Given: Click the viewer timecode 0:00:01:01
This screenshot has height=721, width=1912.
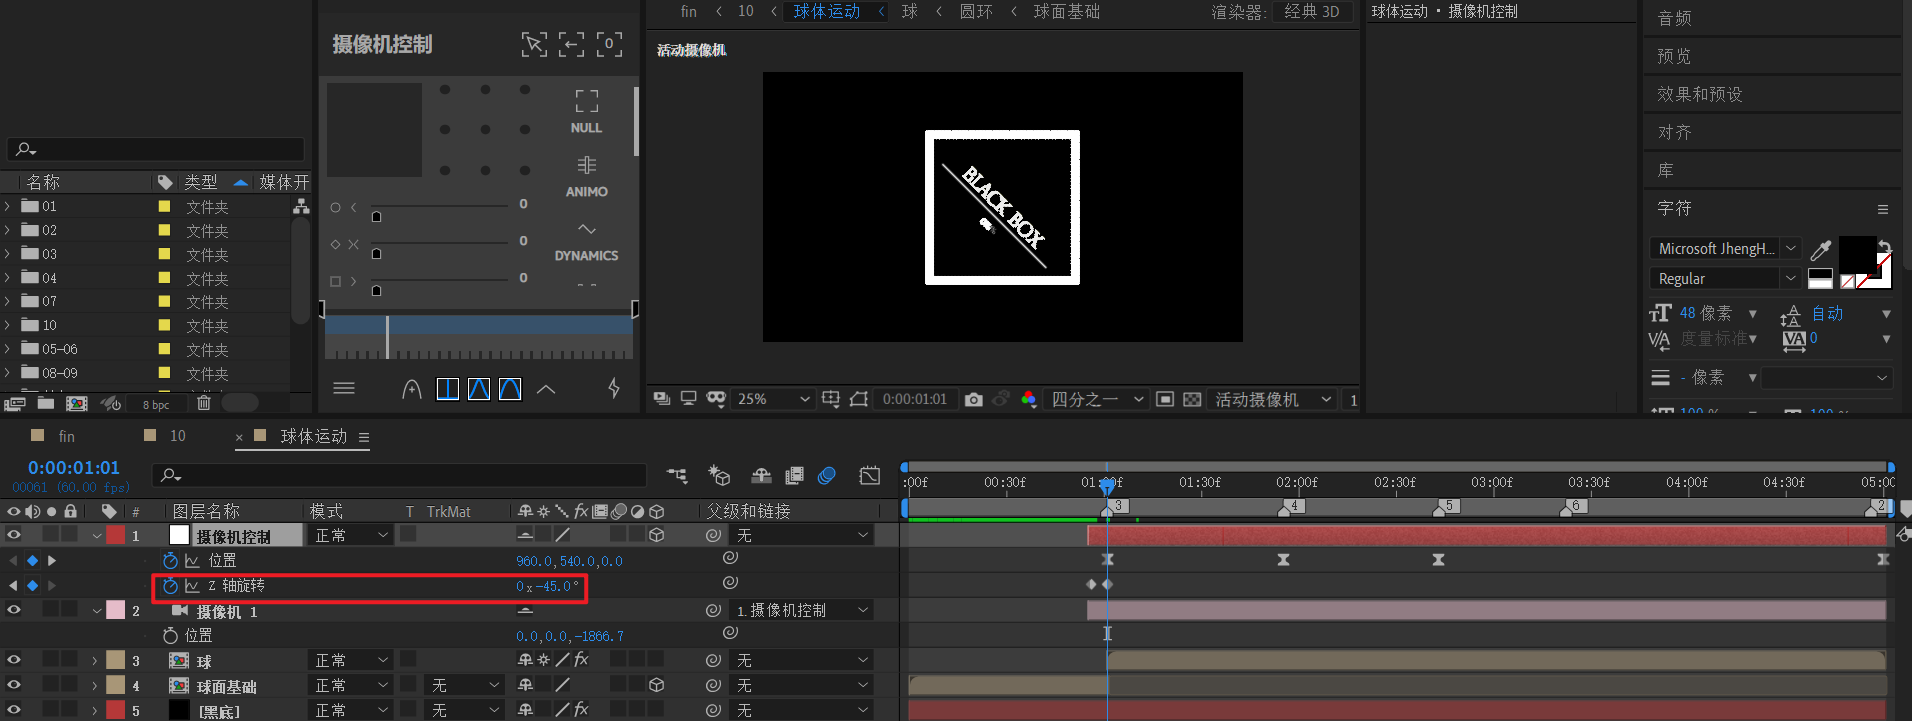Looking at the screenshot, I should (914, 399).
